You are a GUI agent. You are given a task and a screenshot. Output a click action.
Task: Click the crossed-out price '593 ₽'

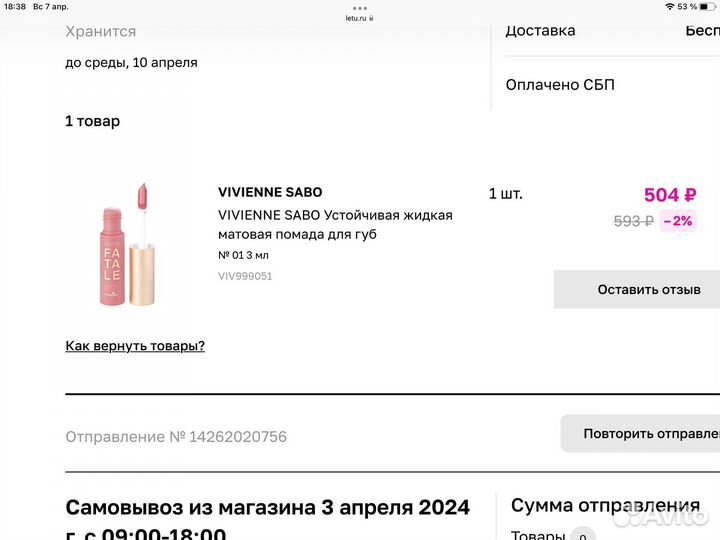[x=634, y=221]
